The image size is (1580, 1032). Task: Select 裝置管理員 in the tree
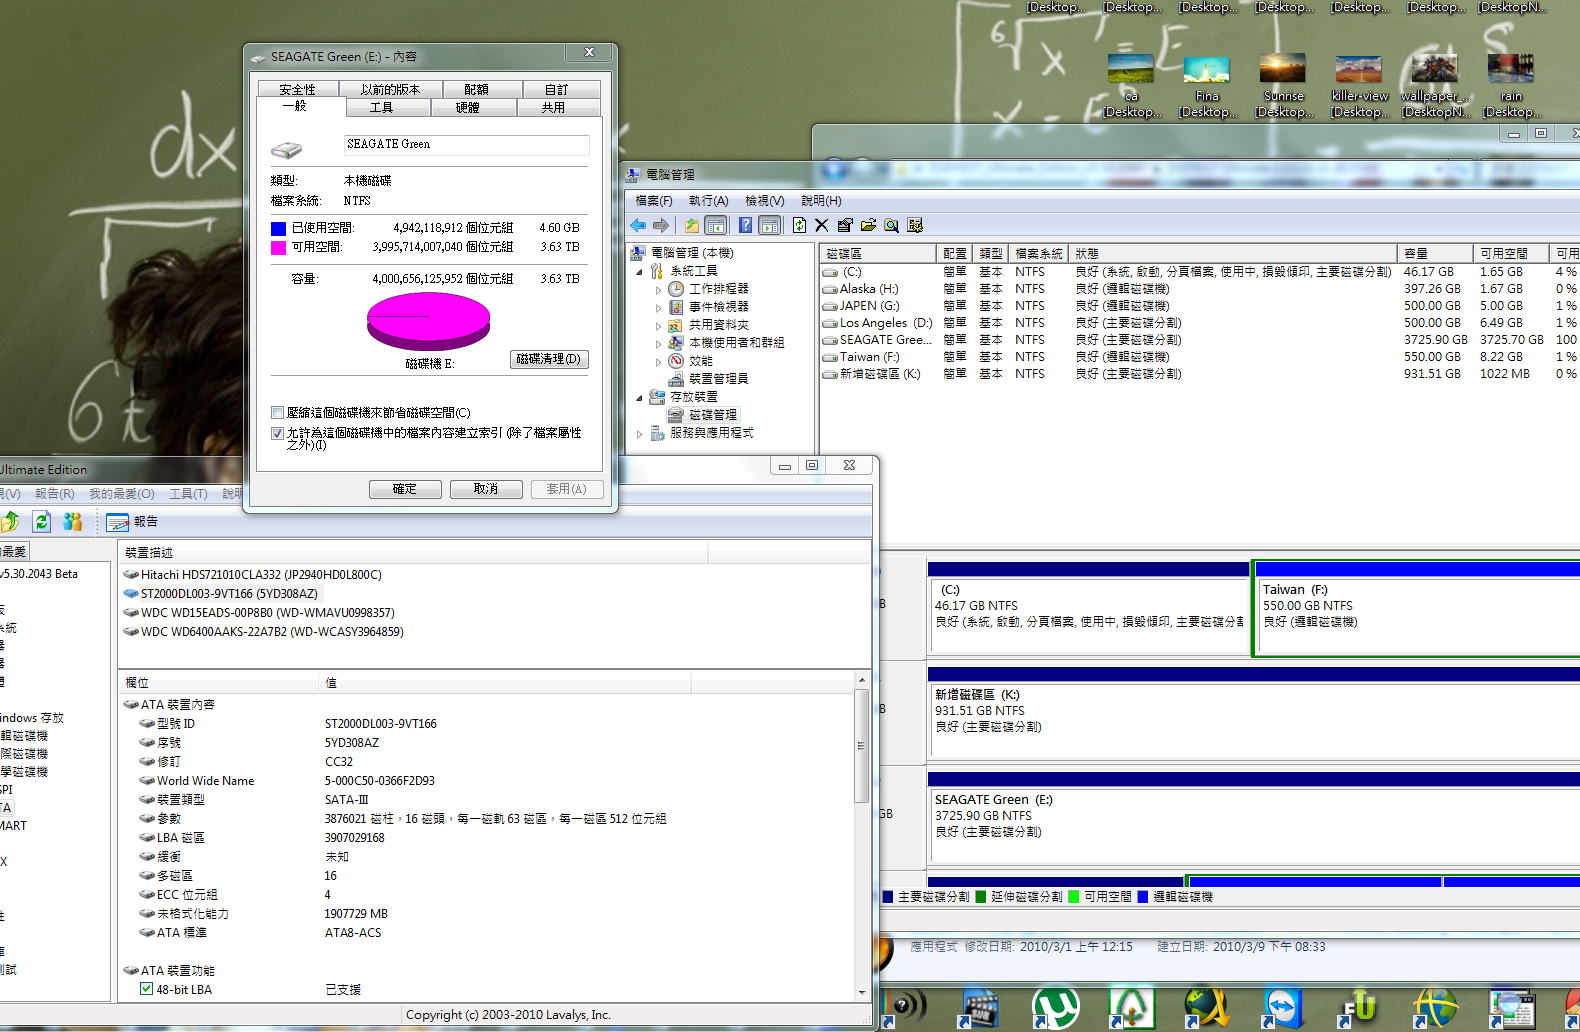(718, 379)
